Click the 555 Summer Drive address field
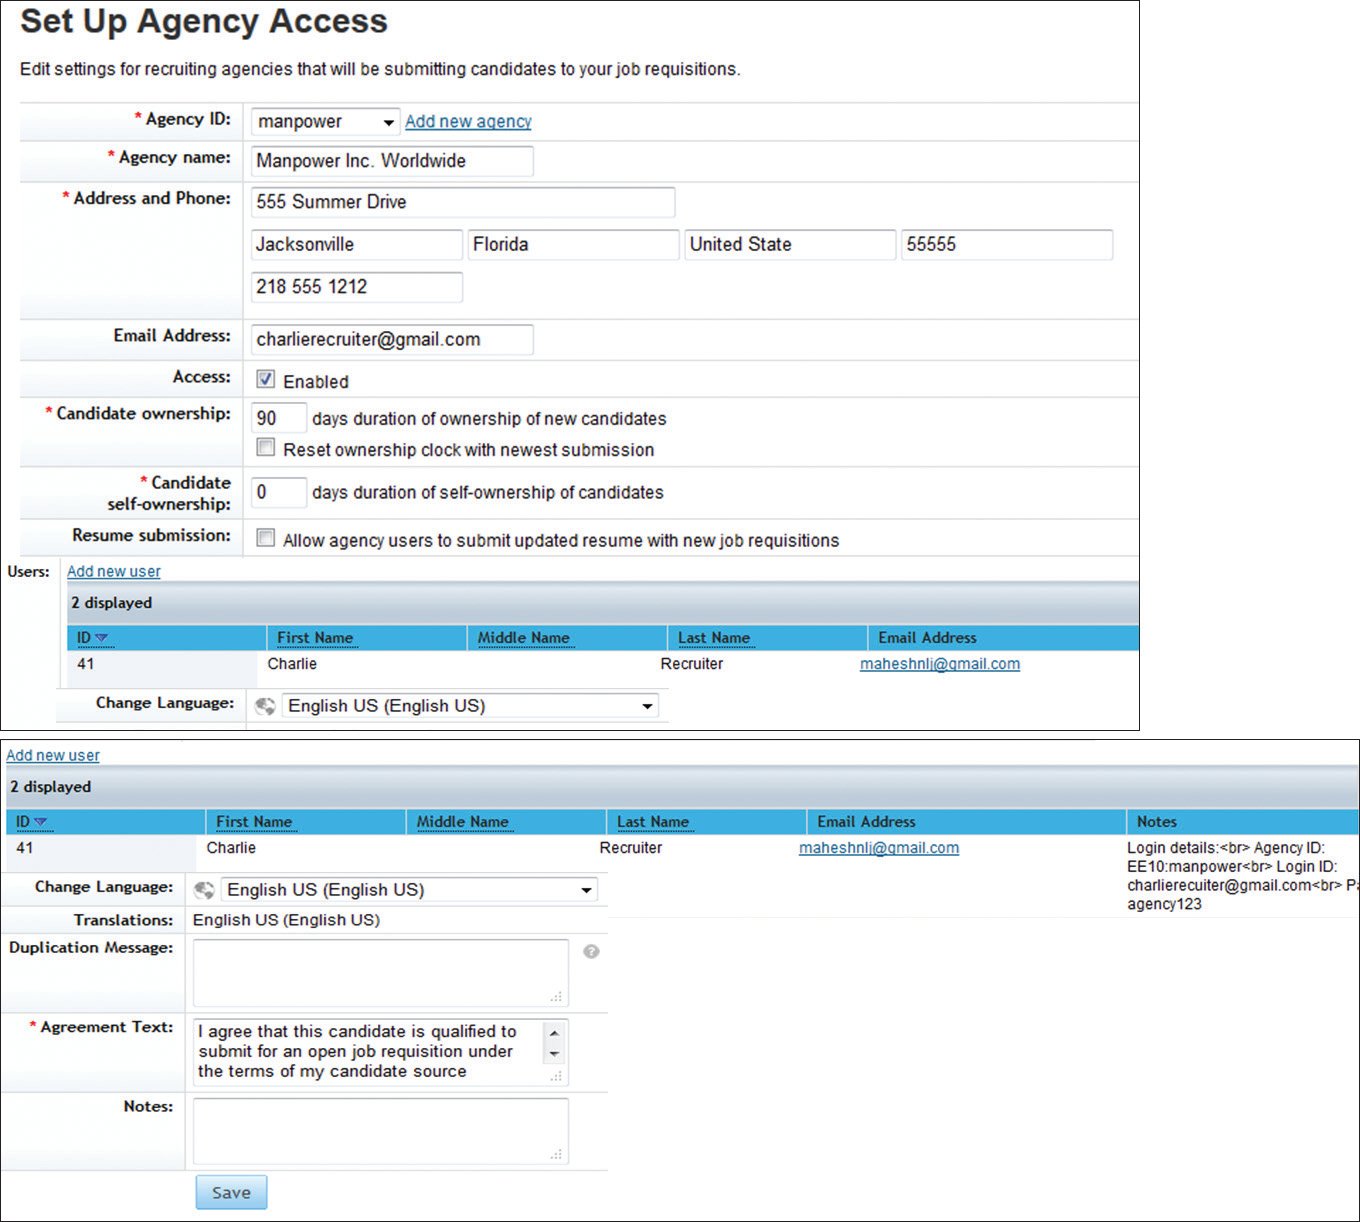 463,202
